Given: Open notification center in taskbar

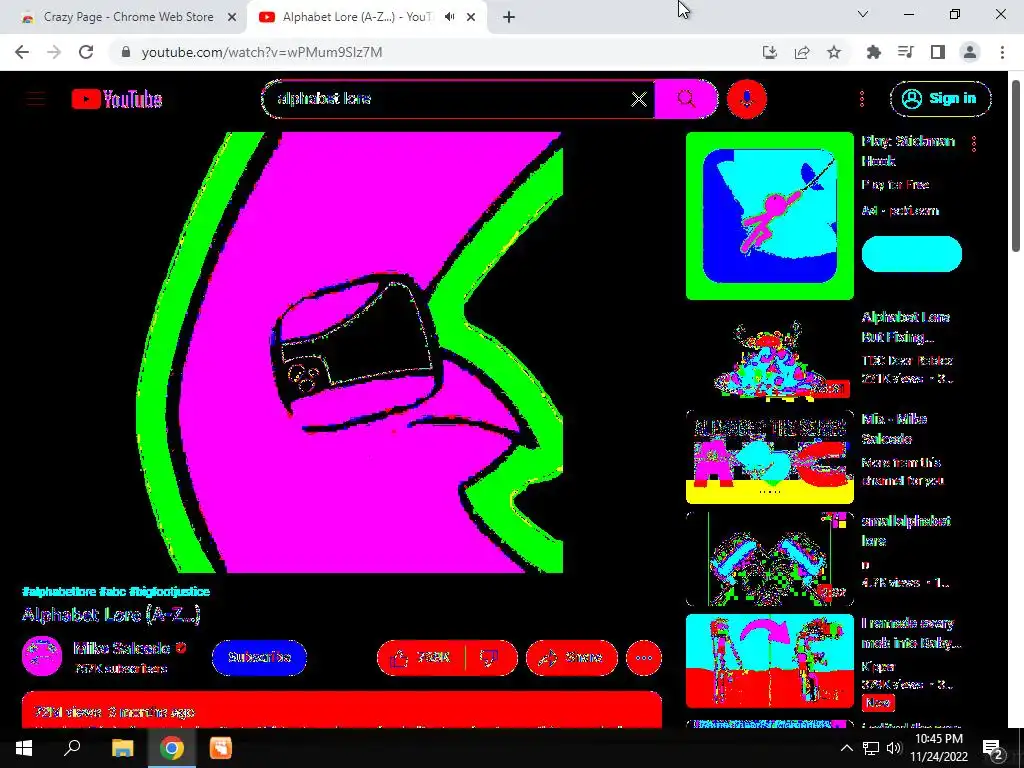Looking at the screenshot, I should coord(993,749).
